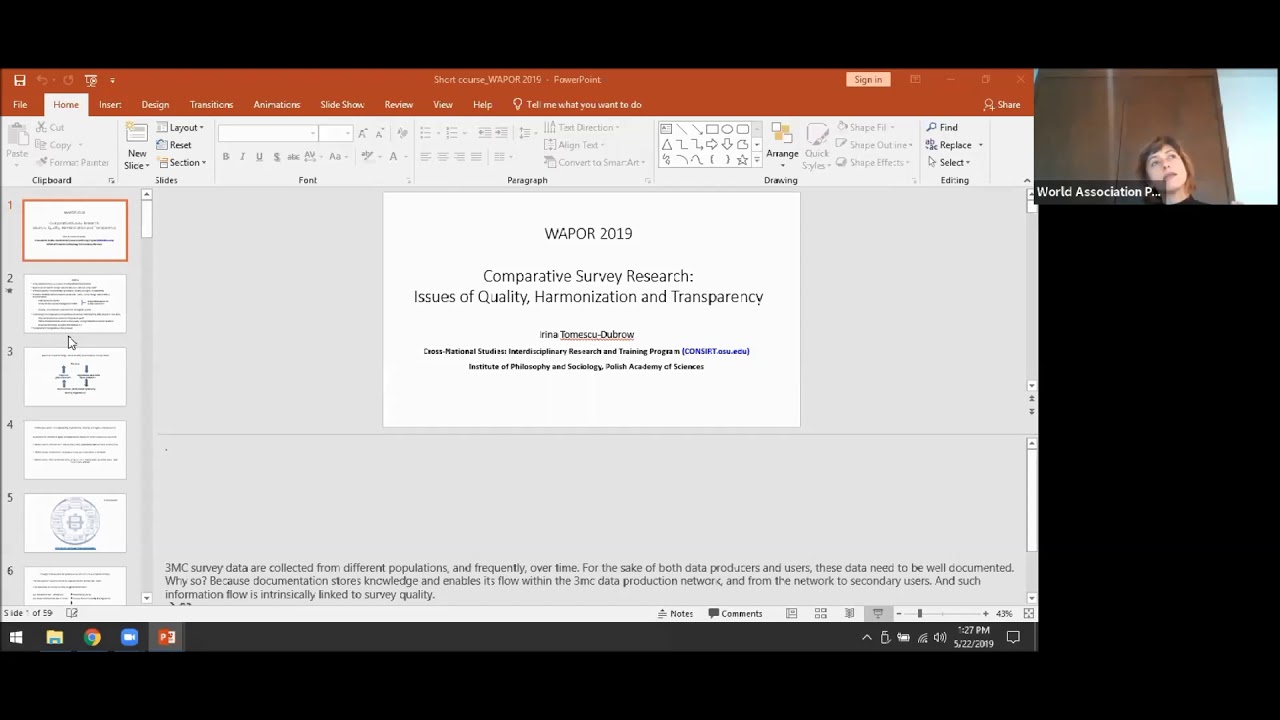This screenshot has width=1280, height=720.
Task: Open the File menu
Action: click(x=20, y=104)
